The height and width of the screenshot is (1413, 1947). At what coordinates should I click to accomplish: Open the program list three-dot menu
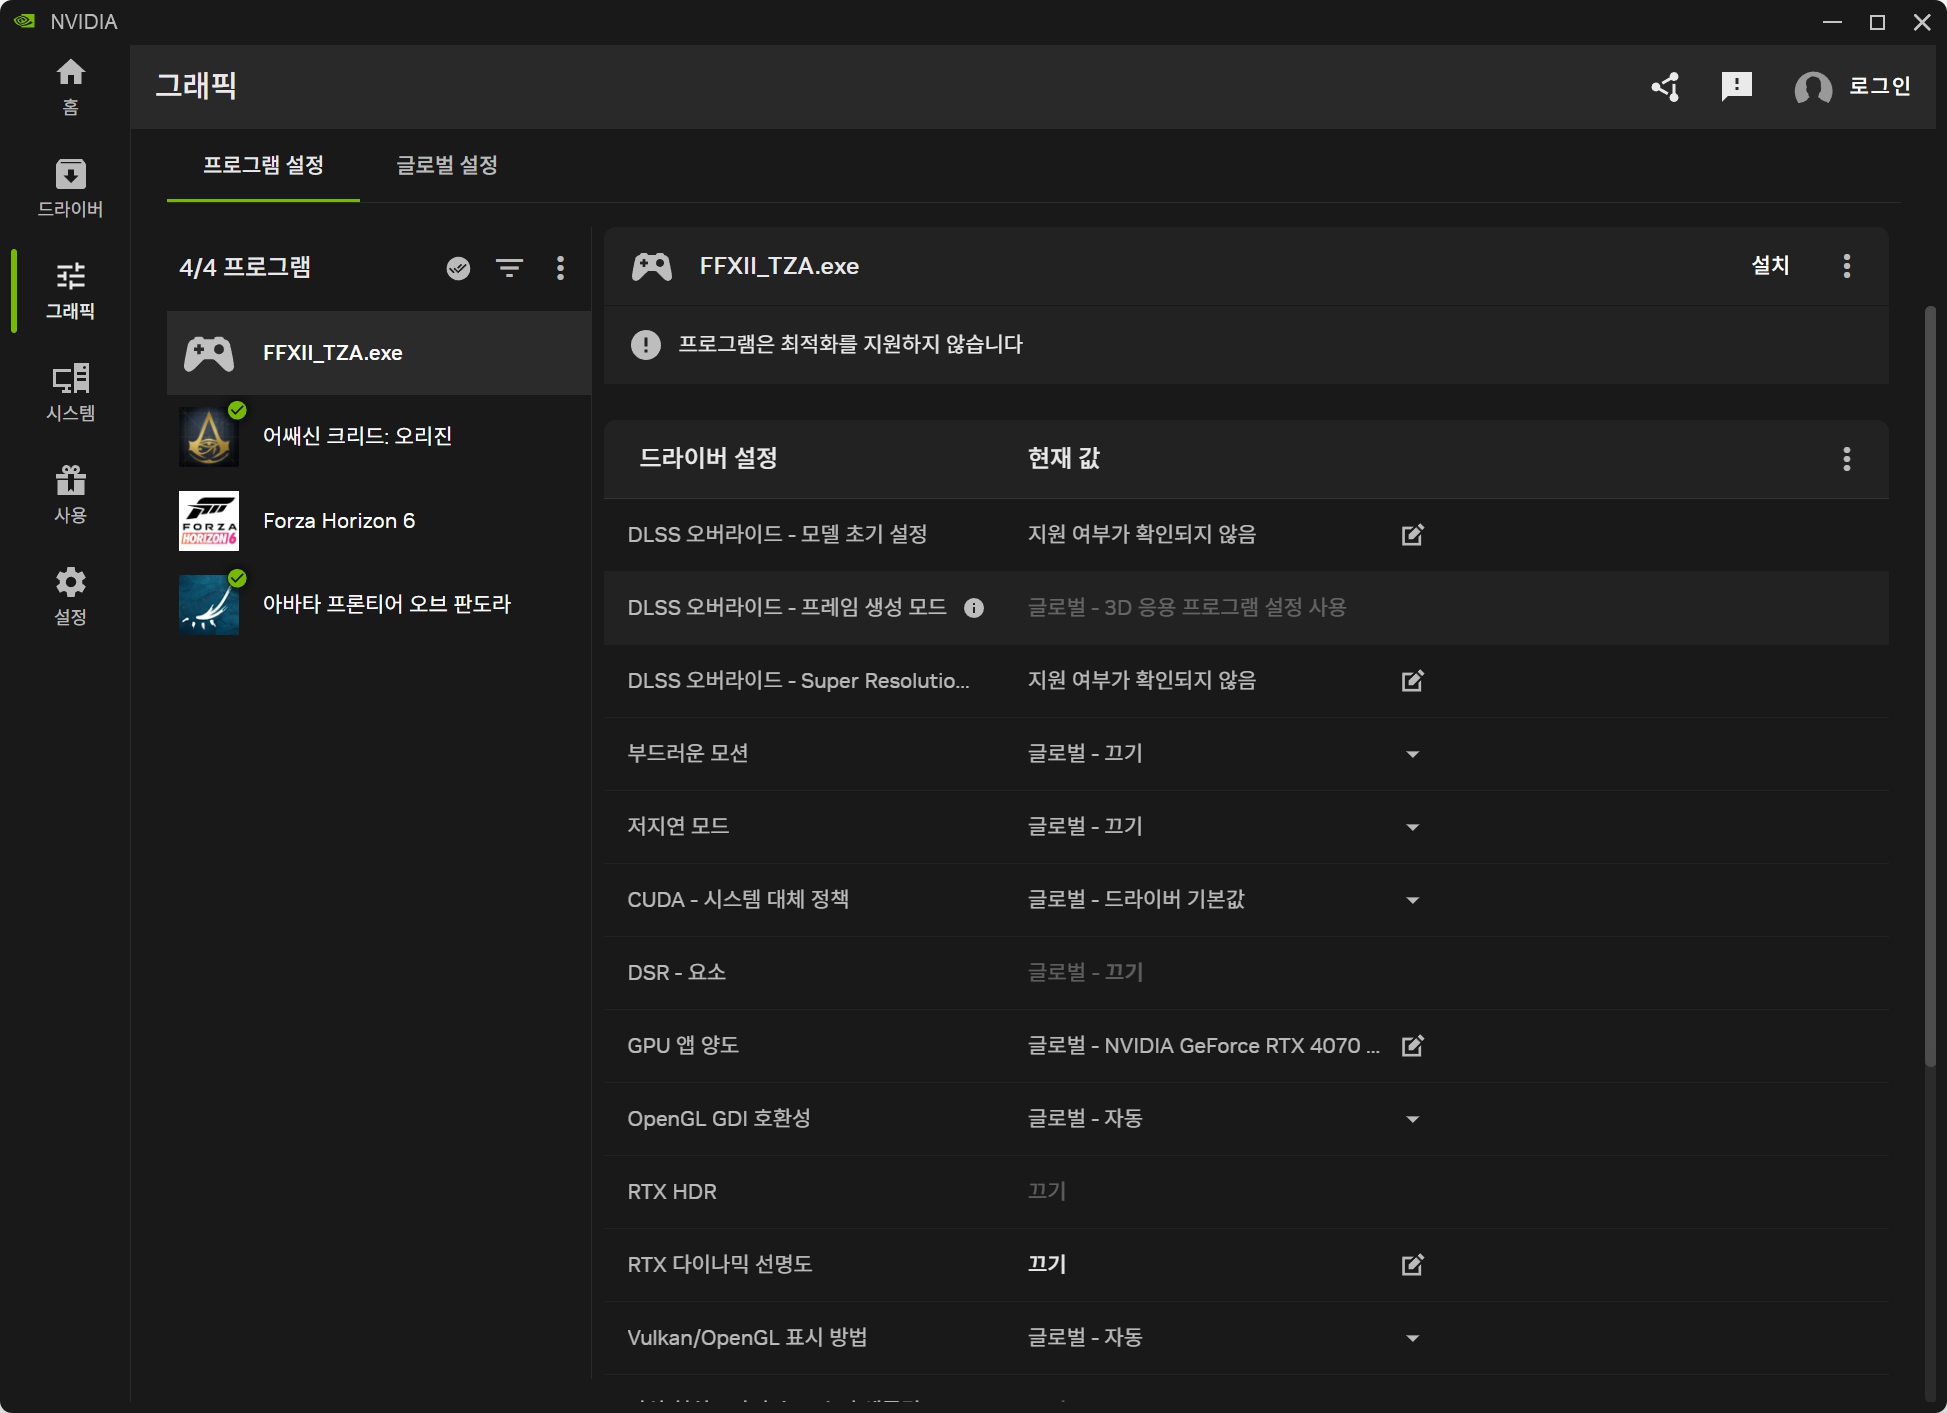(560, 268)
